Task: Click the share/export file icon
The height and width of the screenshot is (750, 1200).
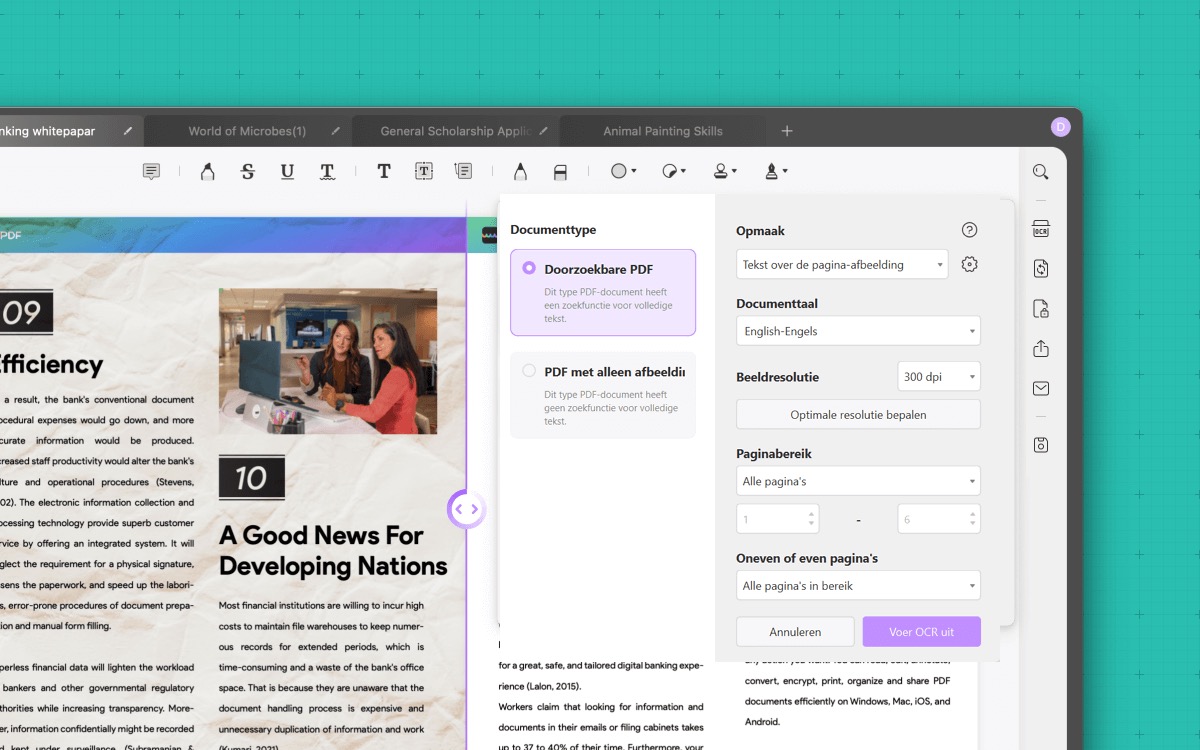Action: [x=1041, y=348]
